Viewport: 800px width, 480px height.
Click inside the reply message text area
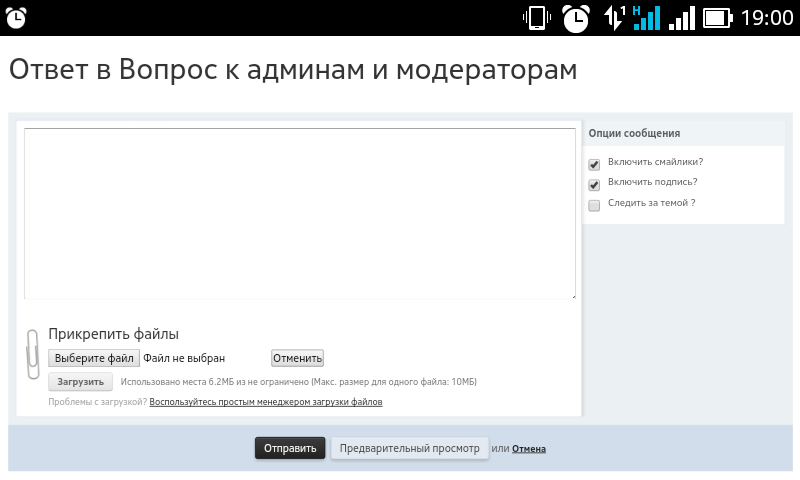click(300, 212)
